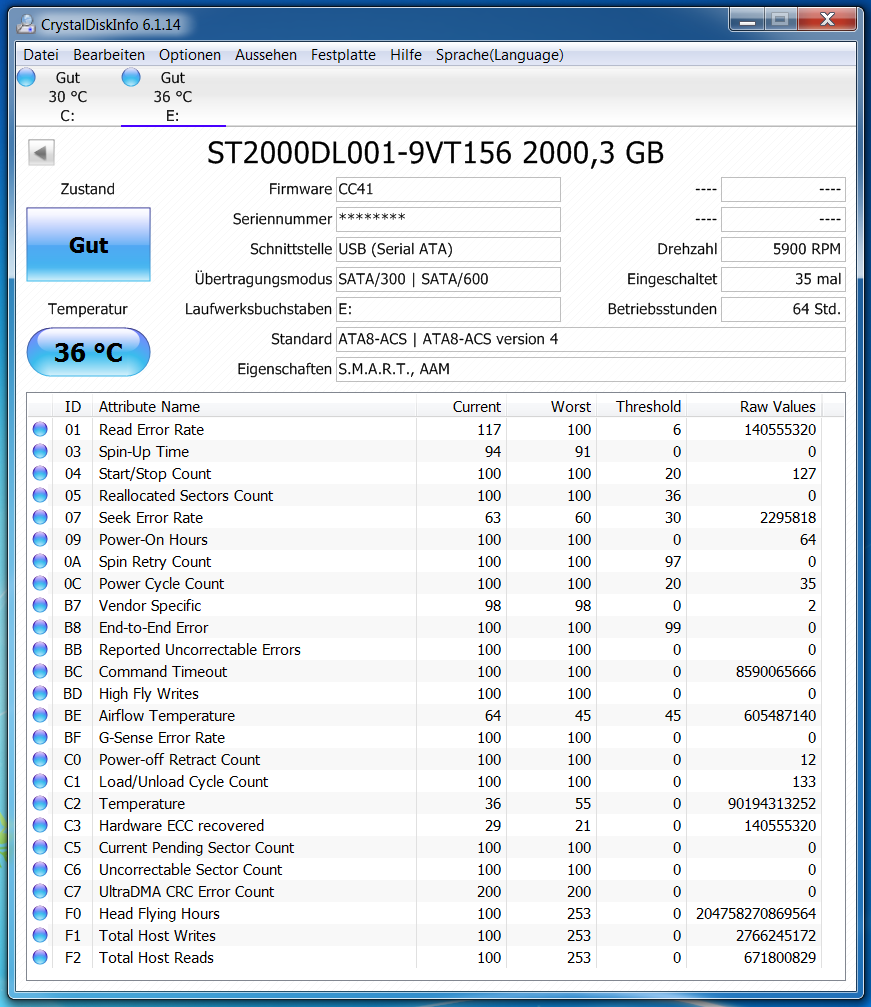Image resolution: width=871 pixels, height=1007 pixels.
Task: Click the Worst column header
Action: [x=551, y=407]
